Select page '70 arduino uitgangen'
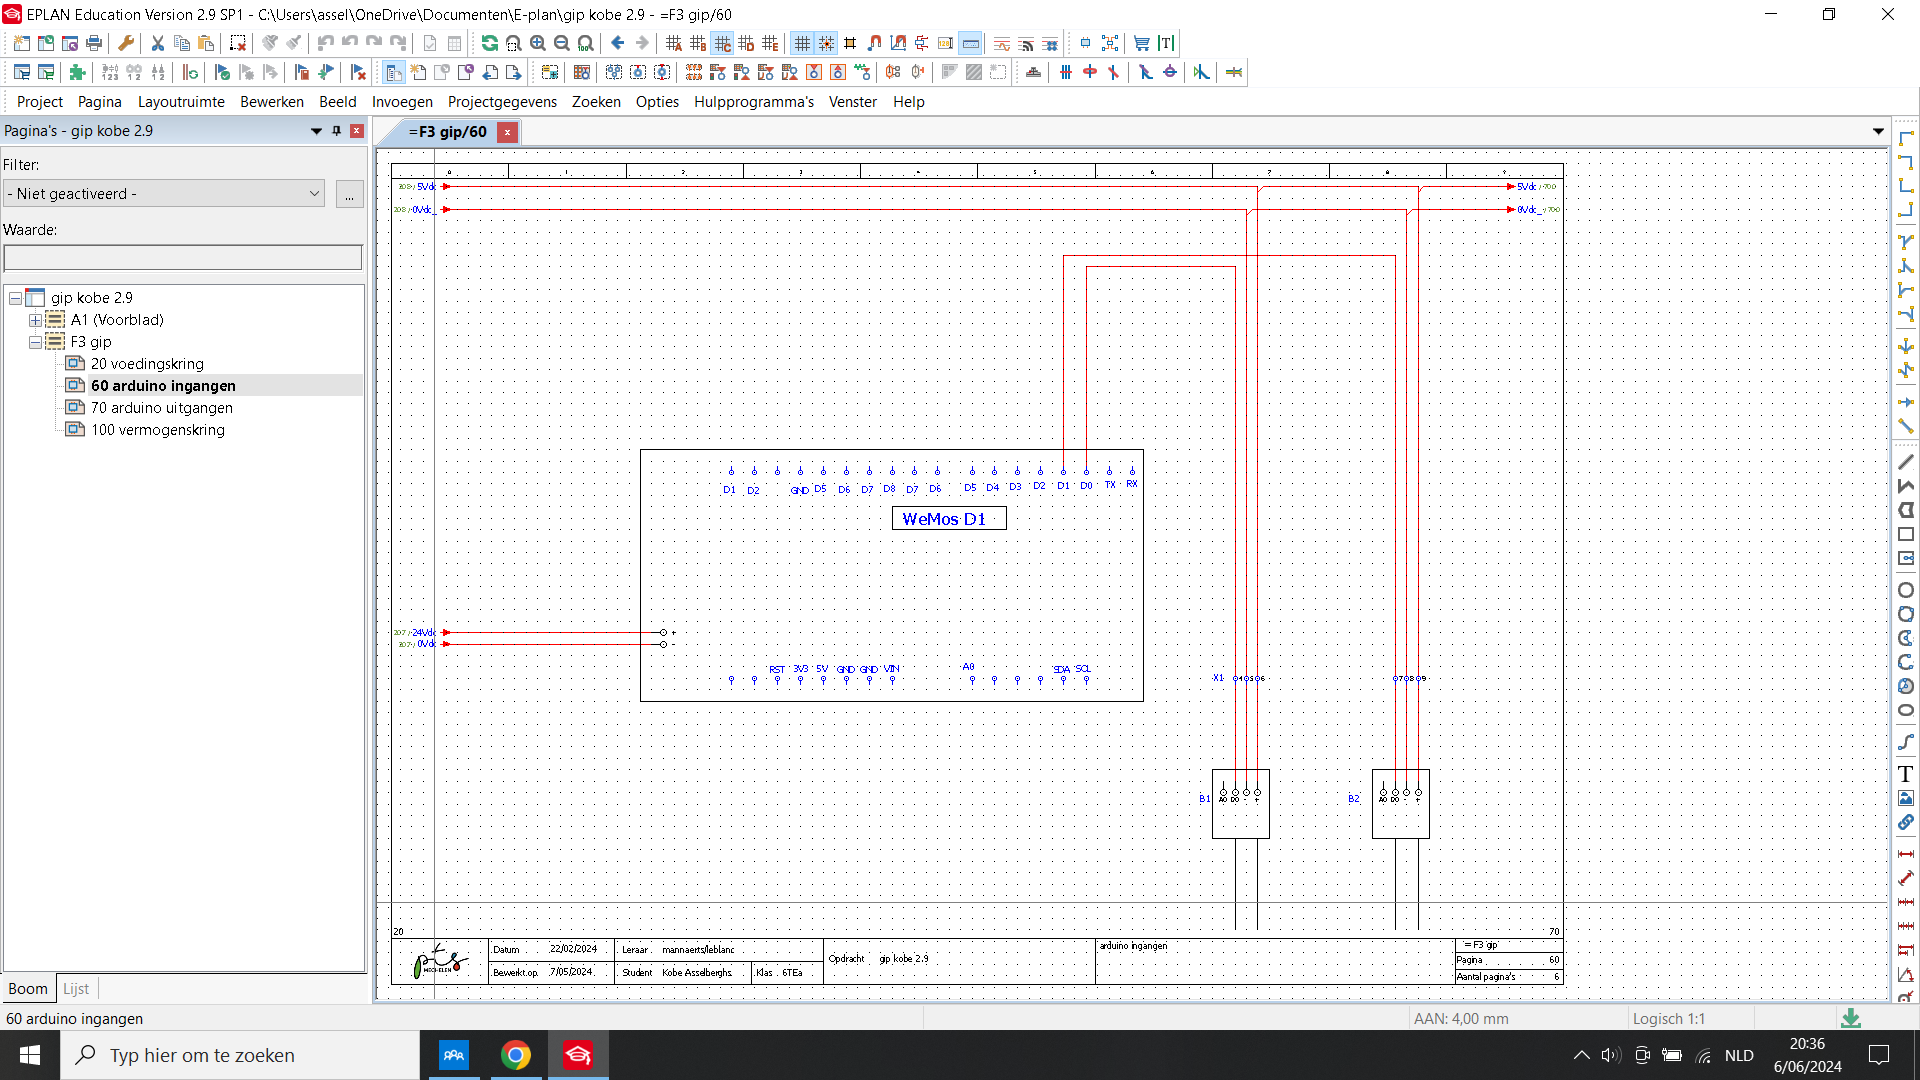1920x1080 pixels. pyautogui.click(x=161, y=408)
